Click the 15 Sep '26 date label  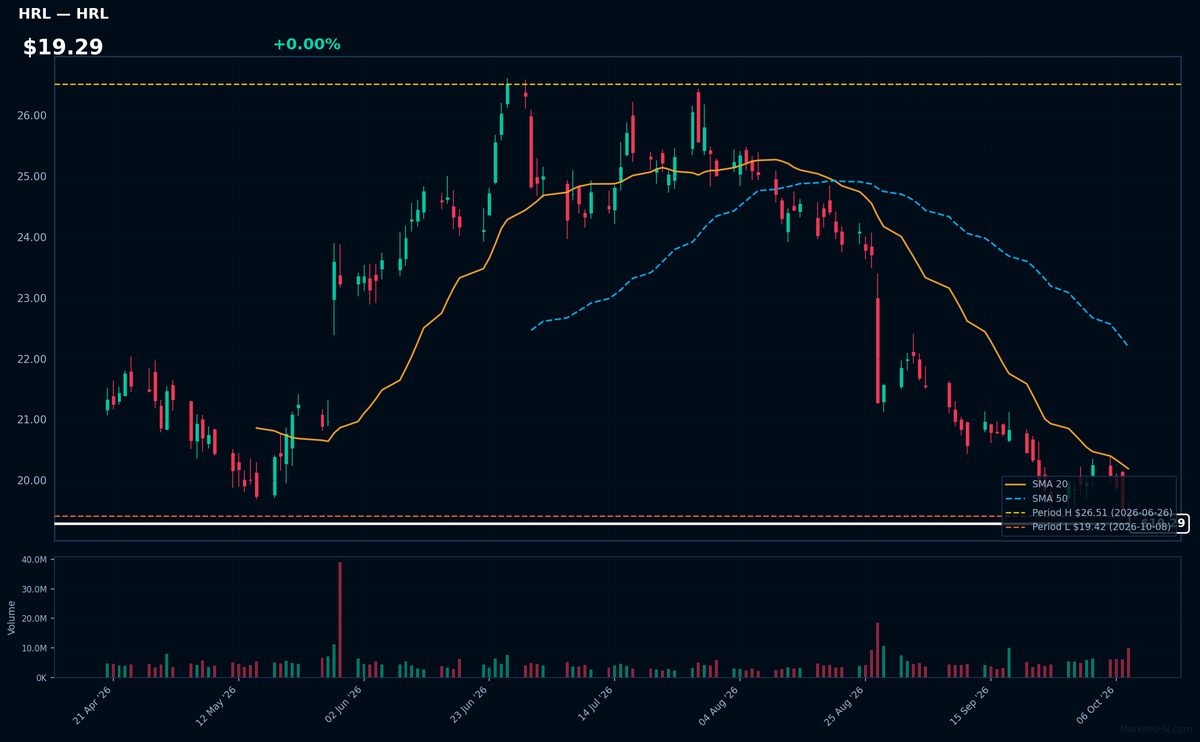pyautogui.click(x=969, y=704)
